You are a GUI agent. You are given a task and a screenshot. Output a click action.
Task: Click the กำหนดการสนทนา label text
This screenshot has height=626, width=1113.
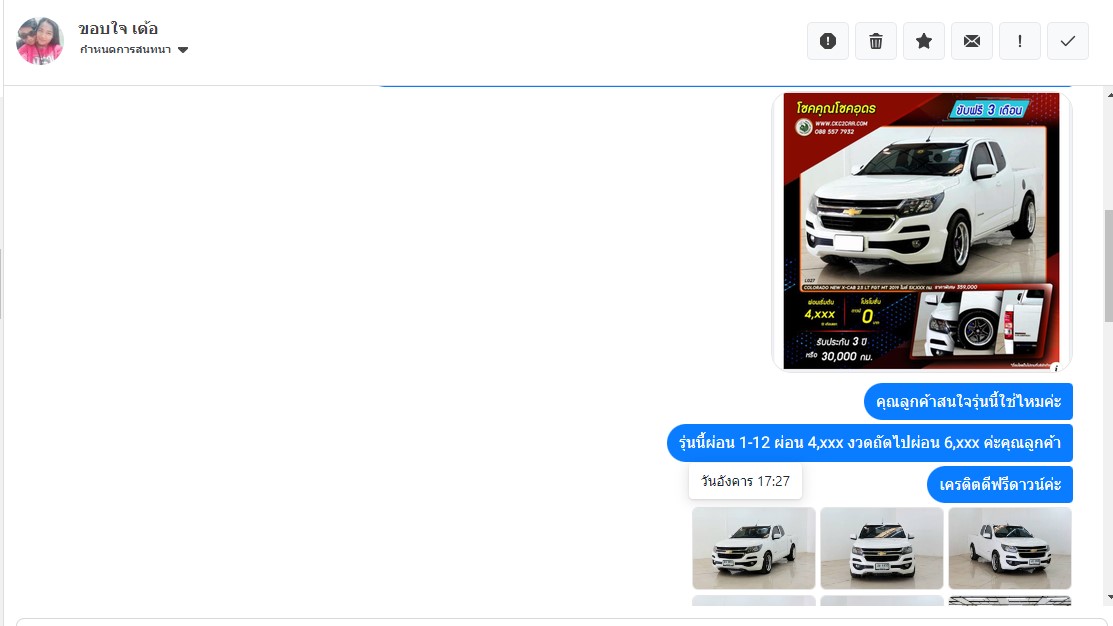[125, 50]
